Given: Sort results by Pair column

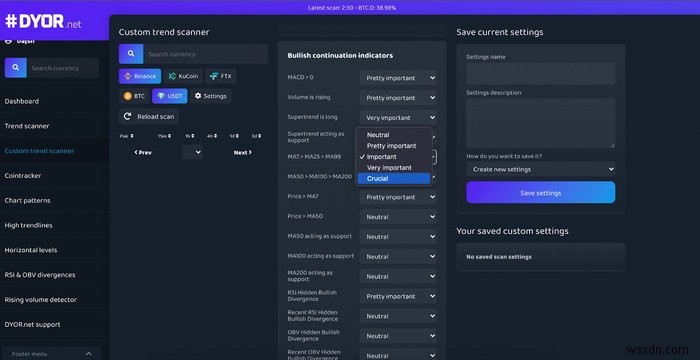Looking at the screenshot, I should 126,136.
